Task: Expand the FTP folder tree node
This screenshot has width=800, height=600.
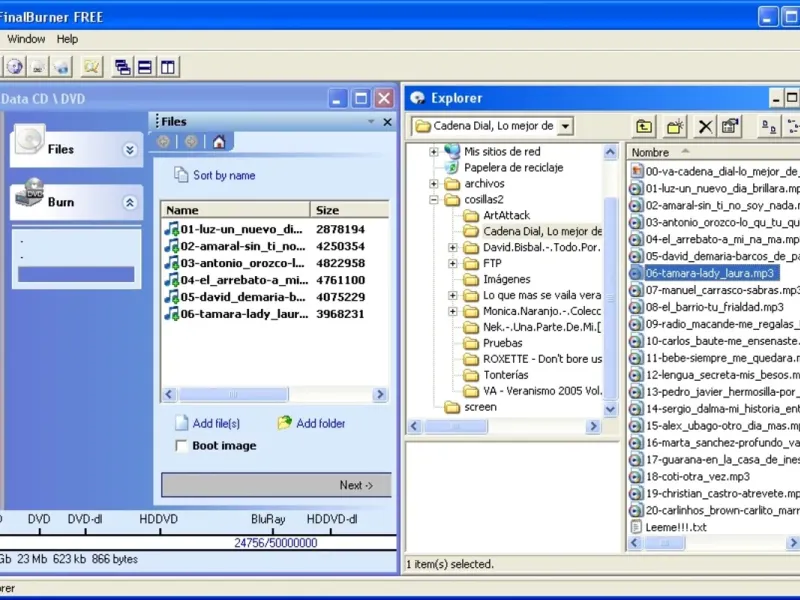Action: [x=453, y=263]
